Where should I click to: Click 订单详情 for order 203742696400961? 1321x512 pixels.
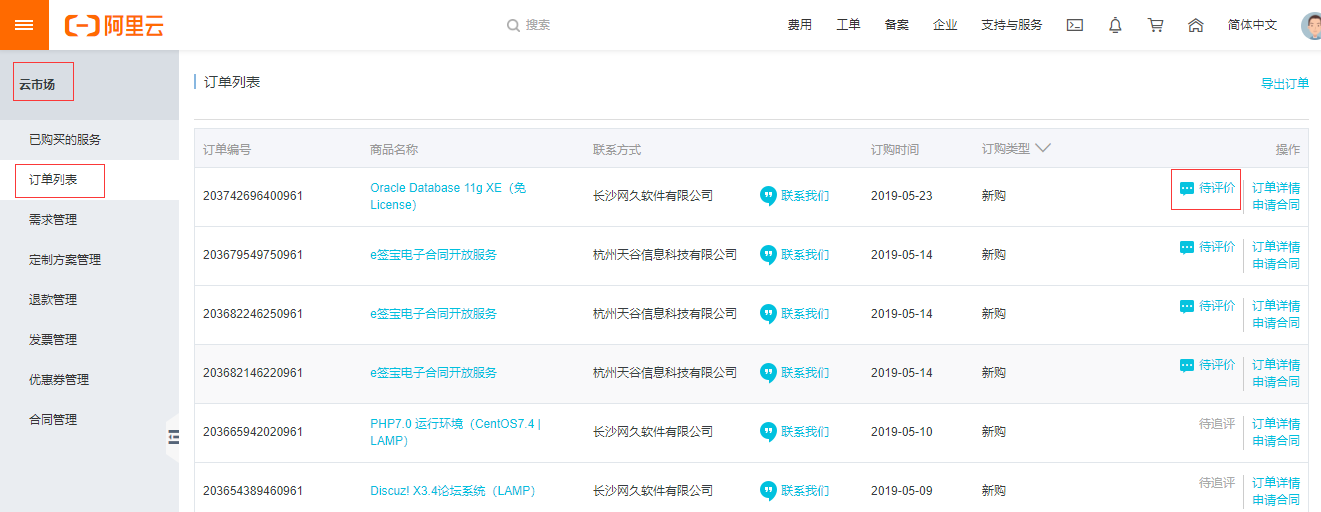[x=1276, y=188]
